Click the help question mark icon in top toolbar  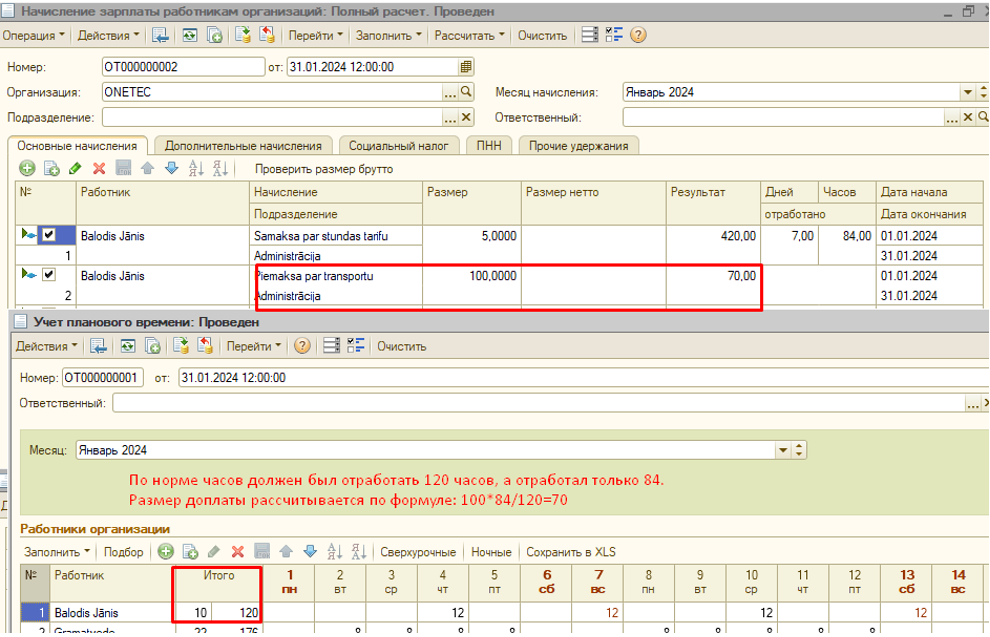(638, 35)
